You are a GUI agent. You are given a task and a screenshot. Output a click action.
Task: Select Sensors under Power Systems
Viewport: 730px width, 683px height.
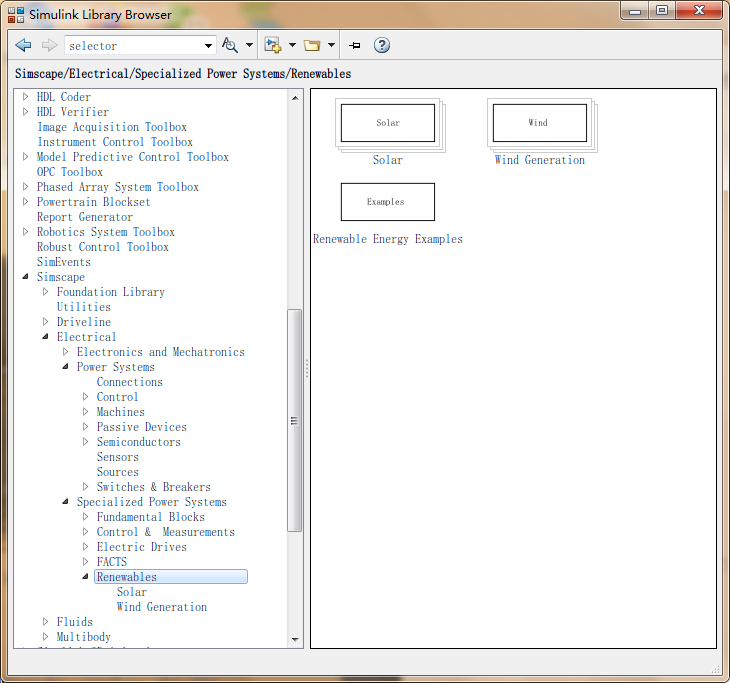tap(118, 457)
